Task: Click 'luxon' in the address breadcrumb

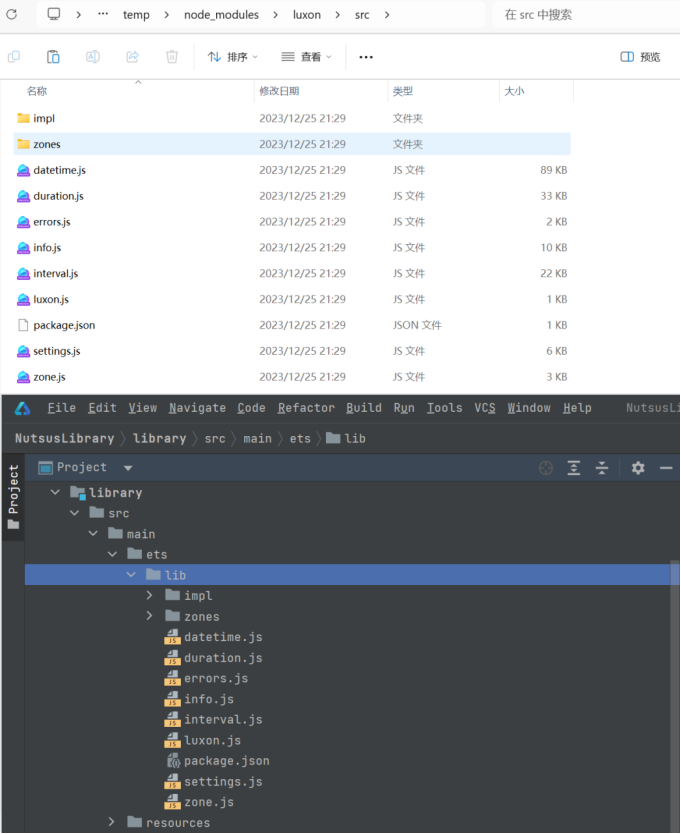Action: pos(307,15)
